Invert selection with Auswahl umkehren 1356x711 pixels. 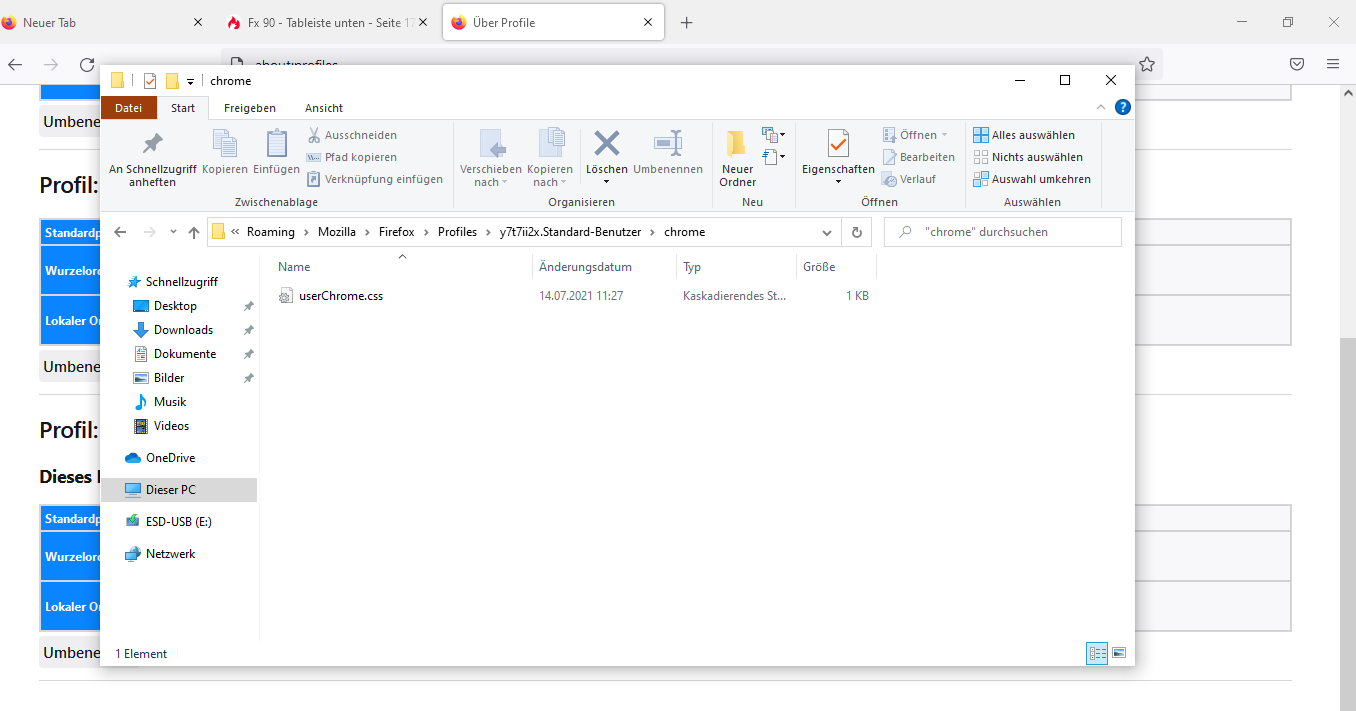coord(1032,179)
